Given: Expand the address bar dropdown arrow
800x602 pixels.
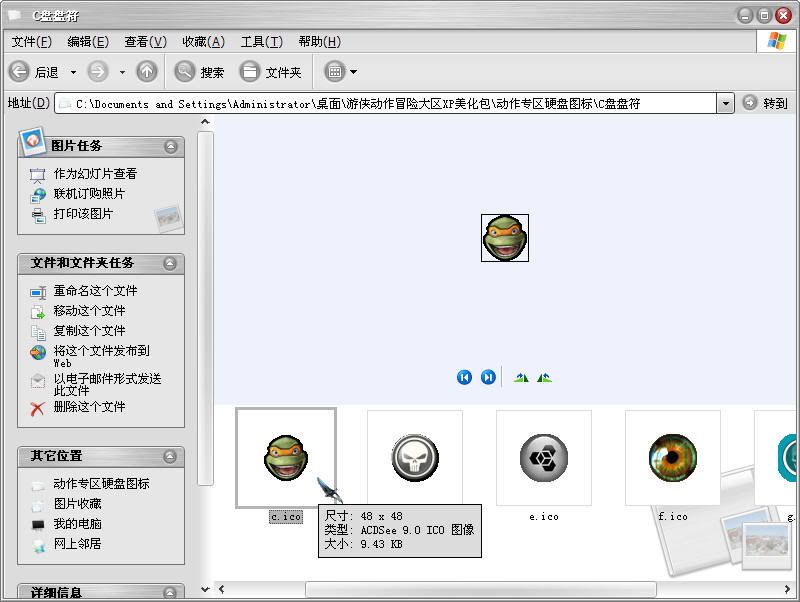Looking at the screenshot, I should (x=725, y=103).
